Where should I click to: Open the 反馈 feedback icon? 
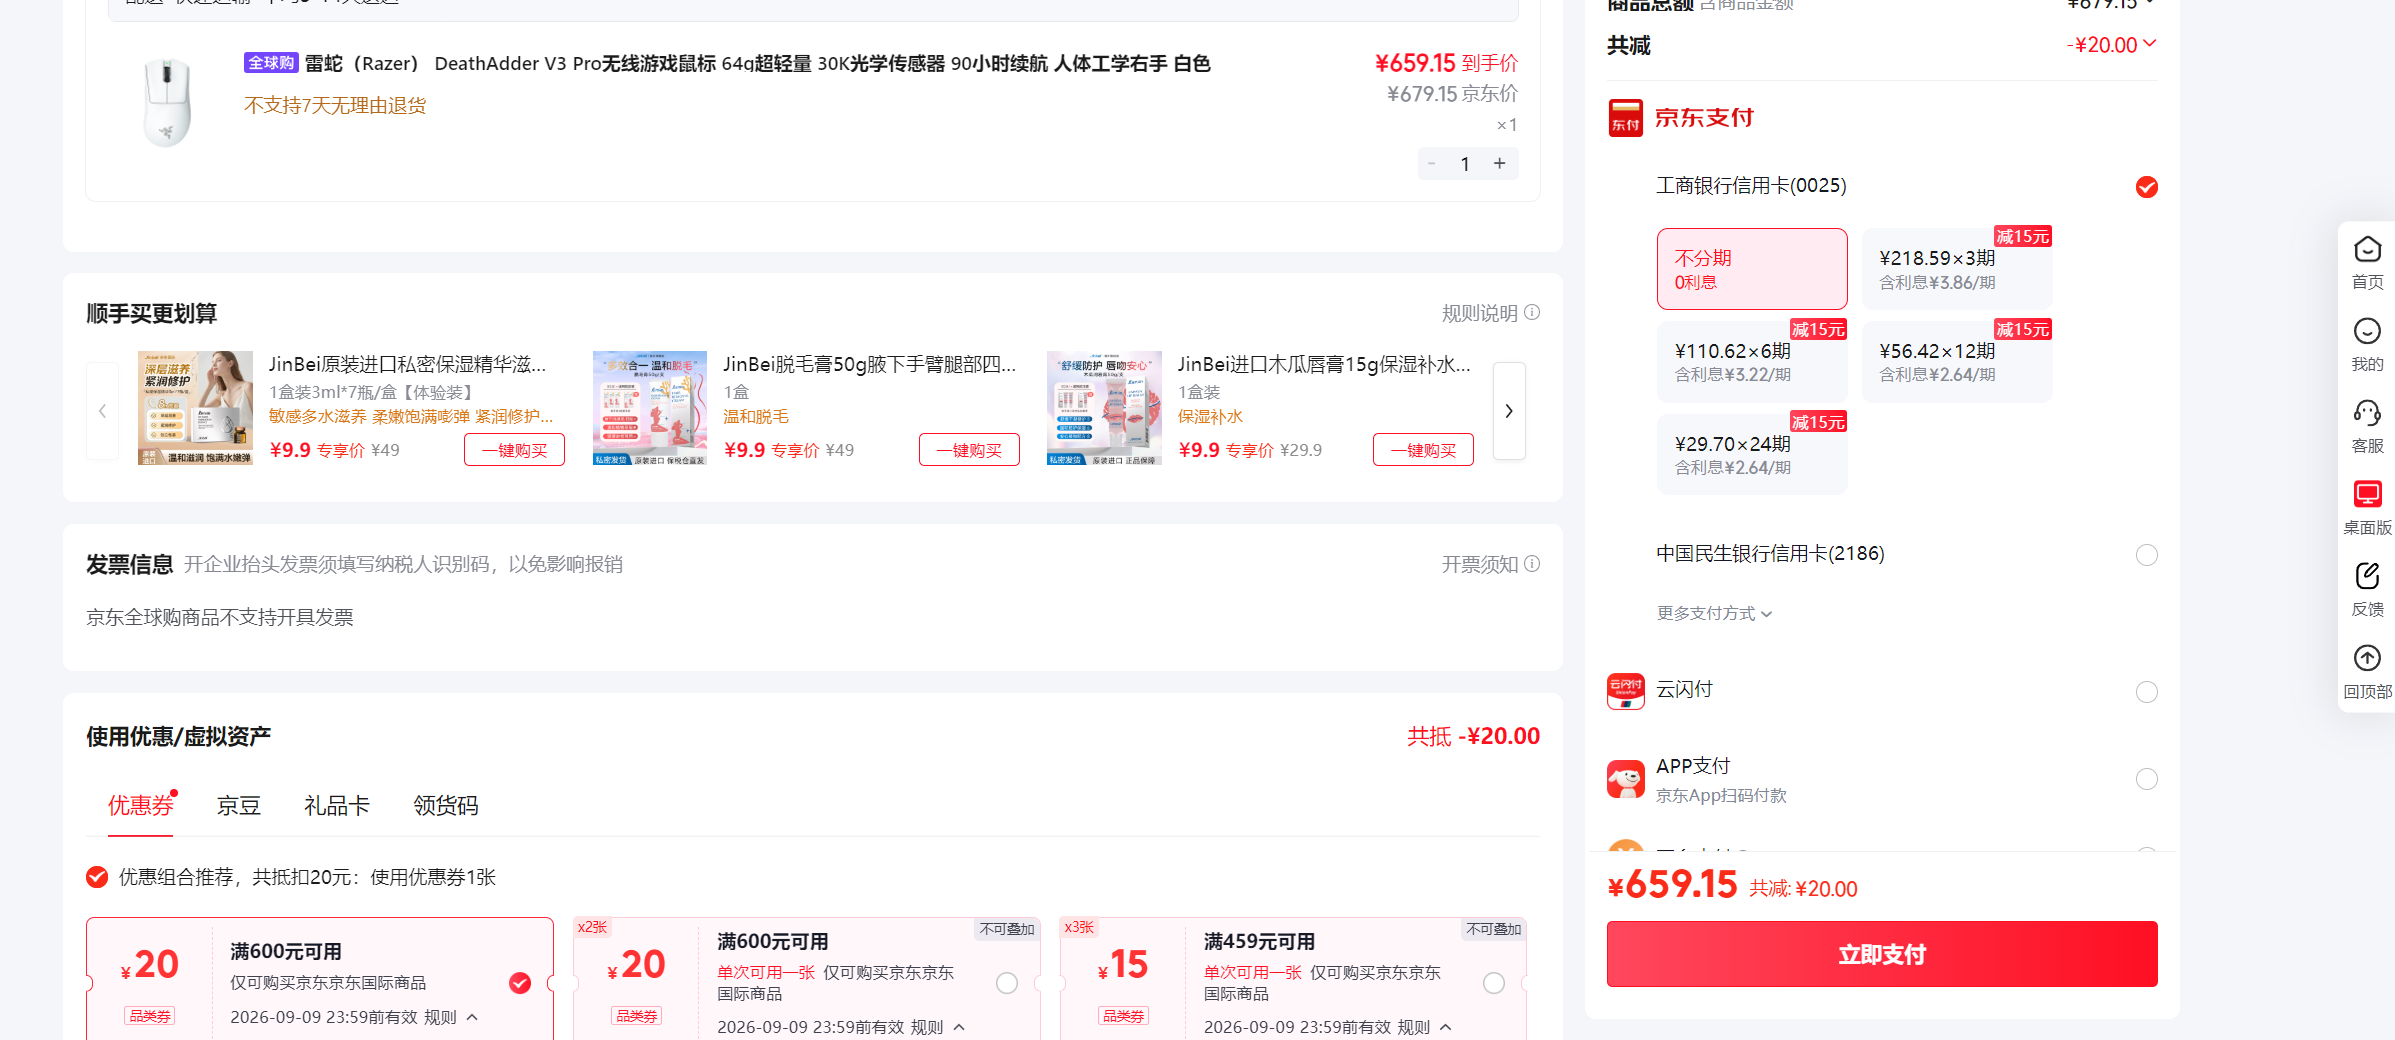(x=2367, y=576)
